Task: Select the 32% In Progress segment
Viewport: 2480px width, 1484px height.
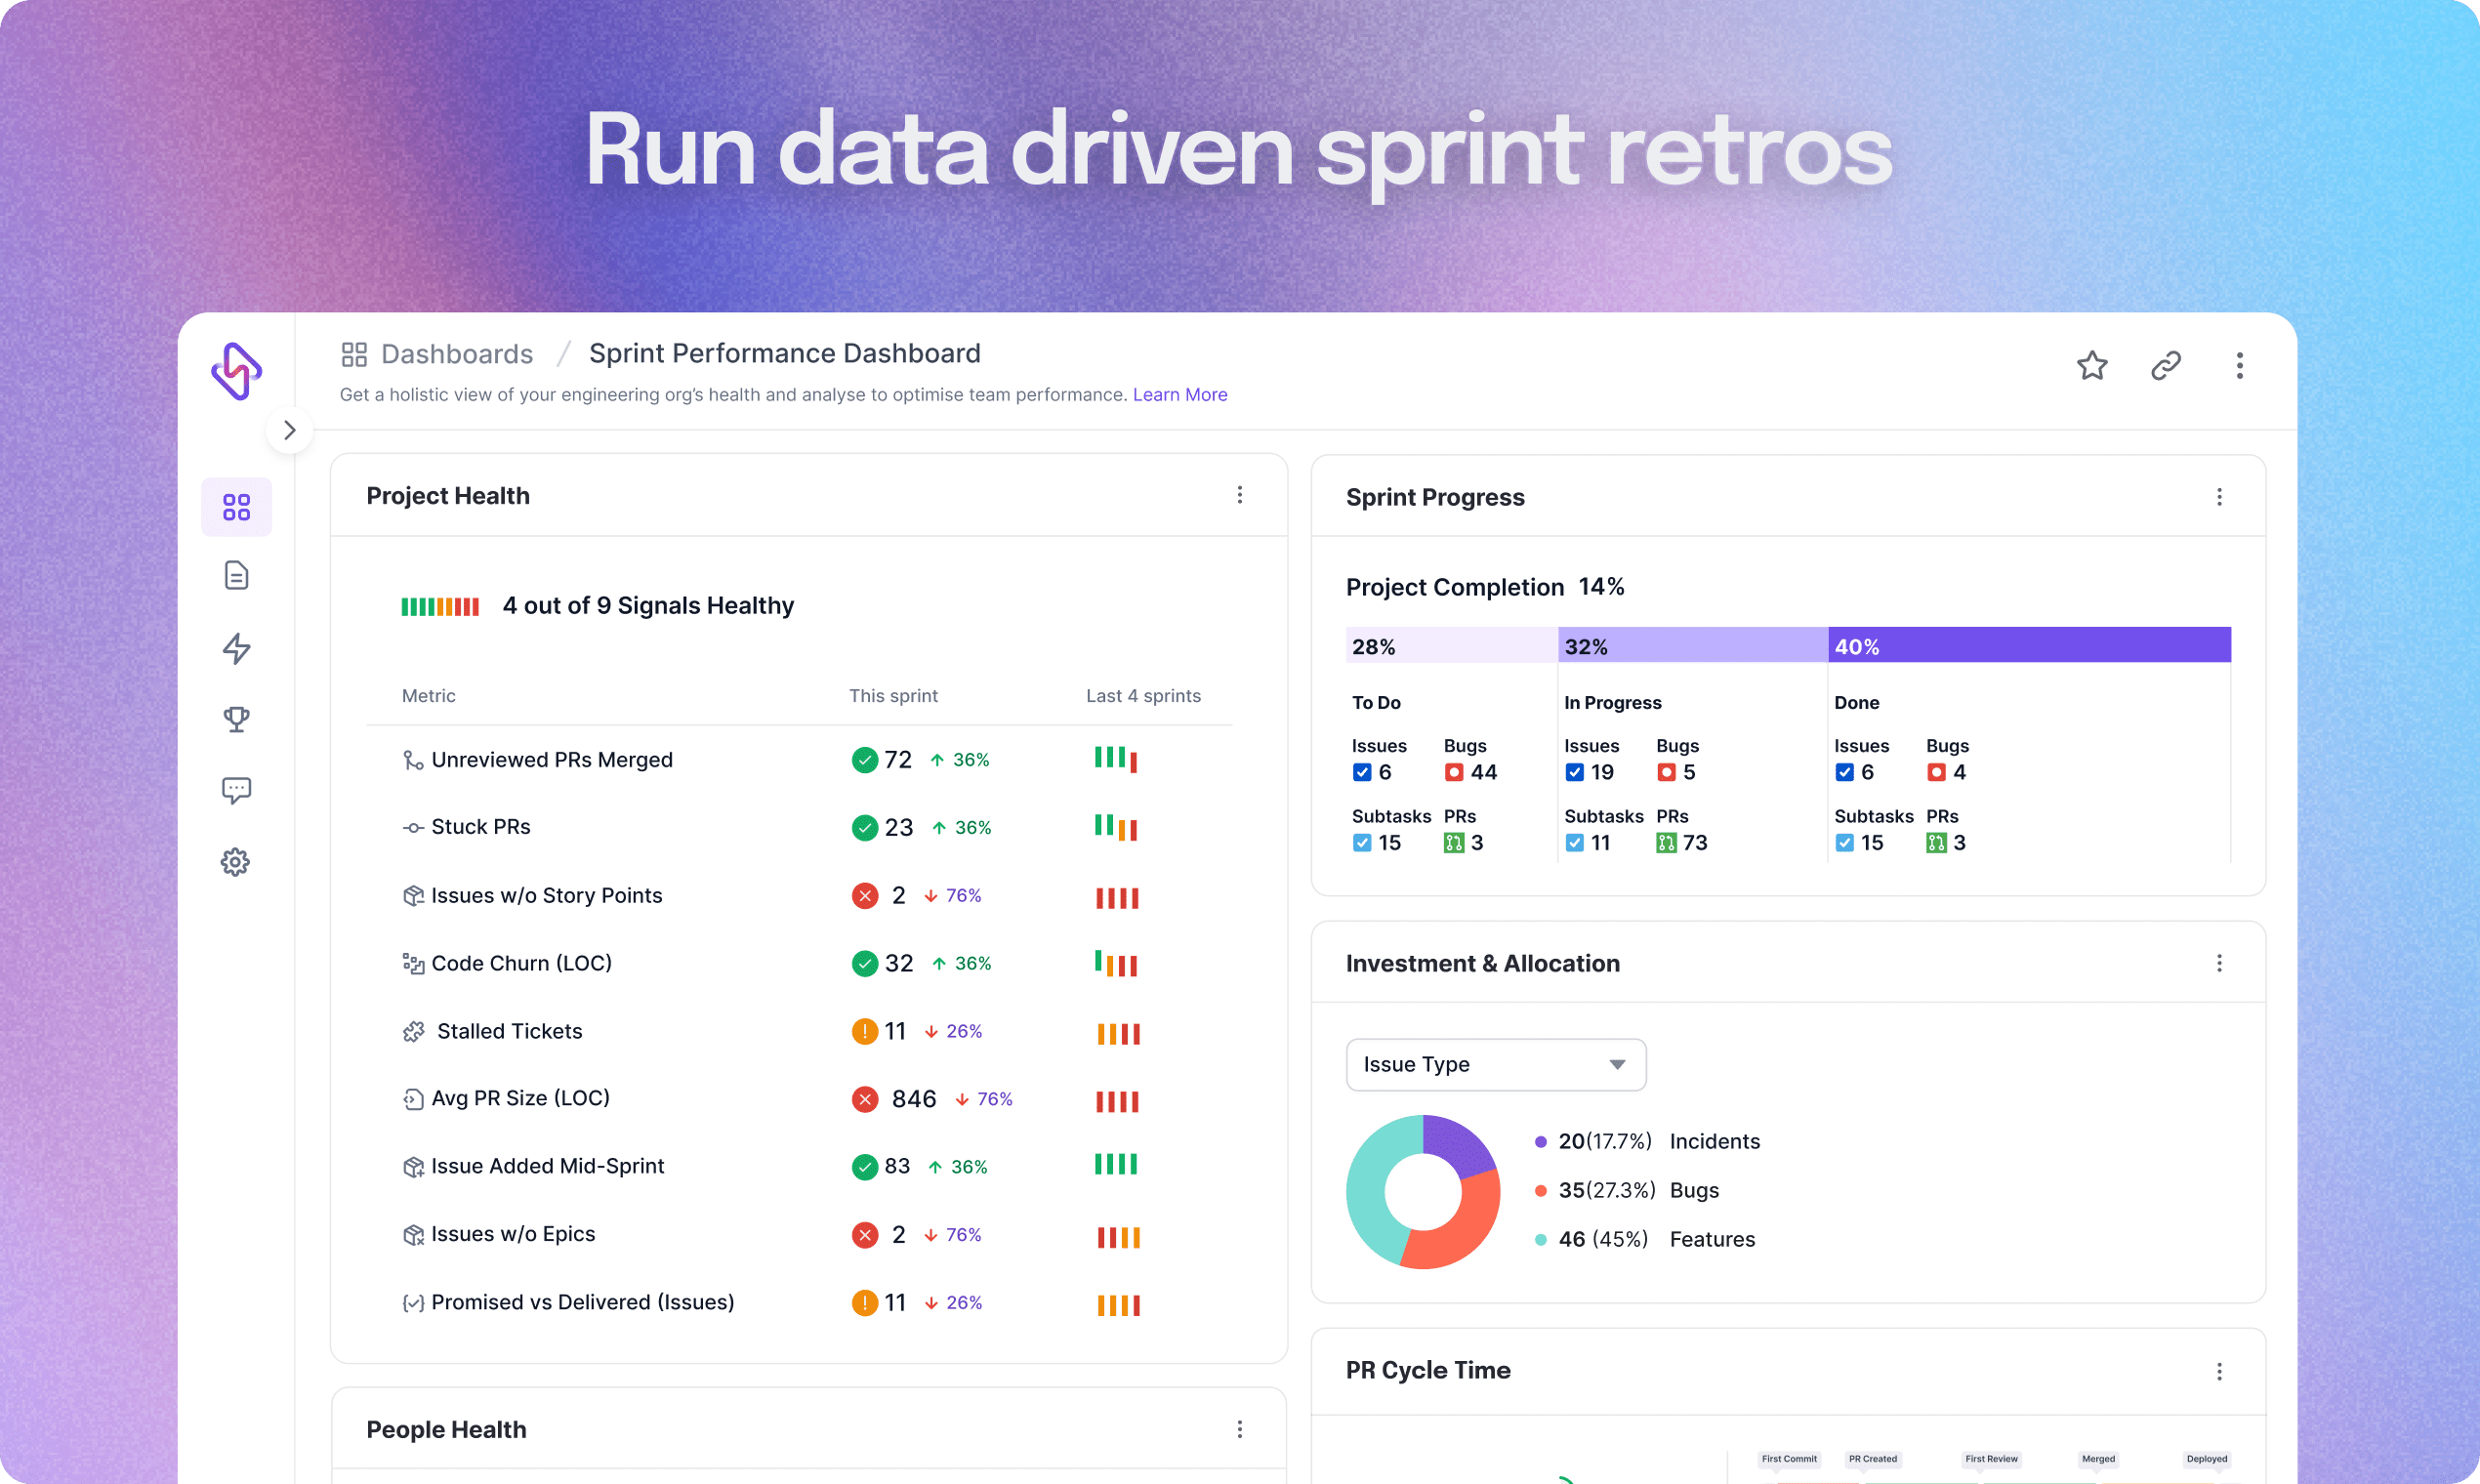Action: point(1693,645)
